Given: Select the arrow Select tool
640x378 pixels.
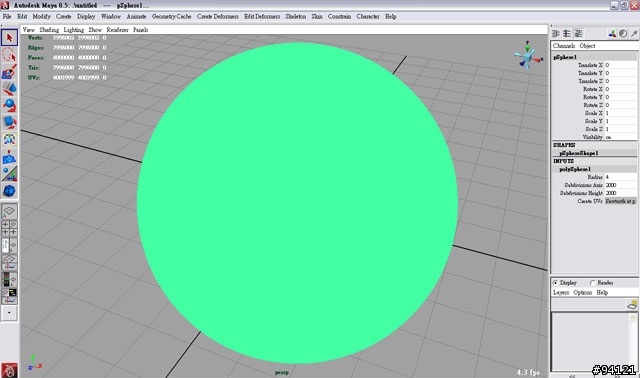Looking at the screenshot, I should pos(9,38).
